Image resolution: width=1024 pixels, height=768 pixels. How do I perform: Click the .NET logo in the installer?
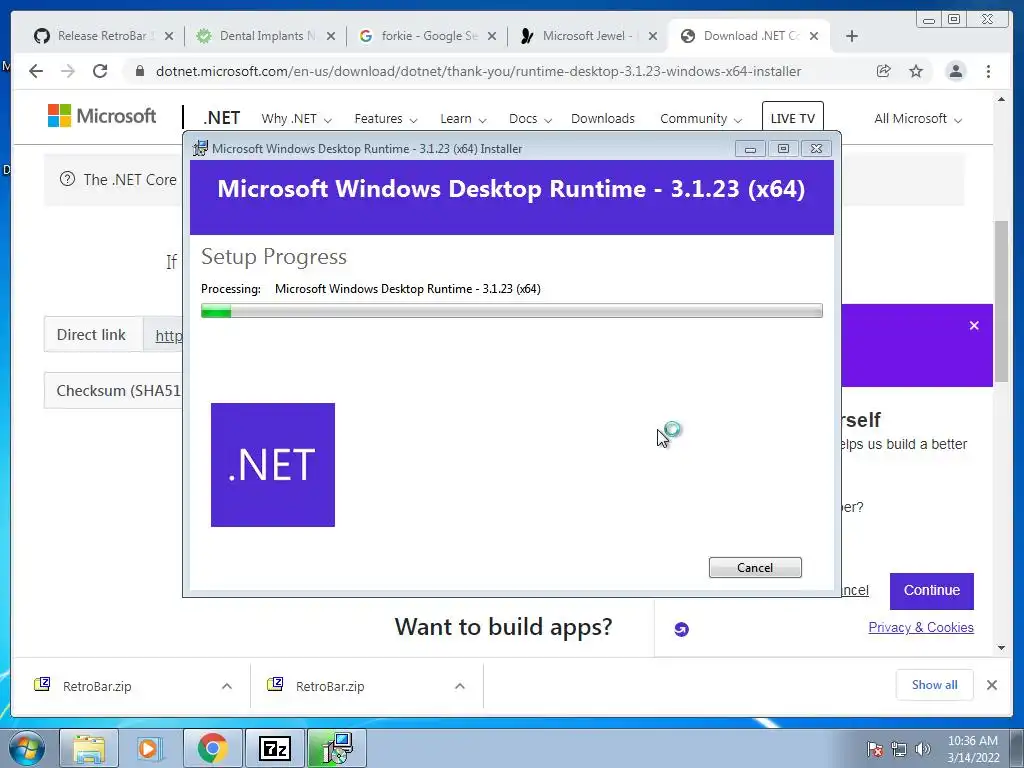(273, 465)
